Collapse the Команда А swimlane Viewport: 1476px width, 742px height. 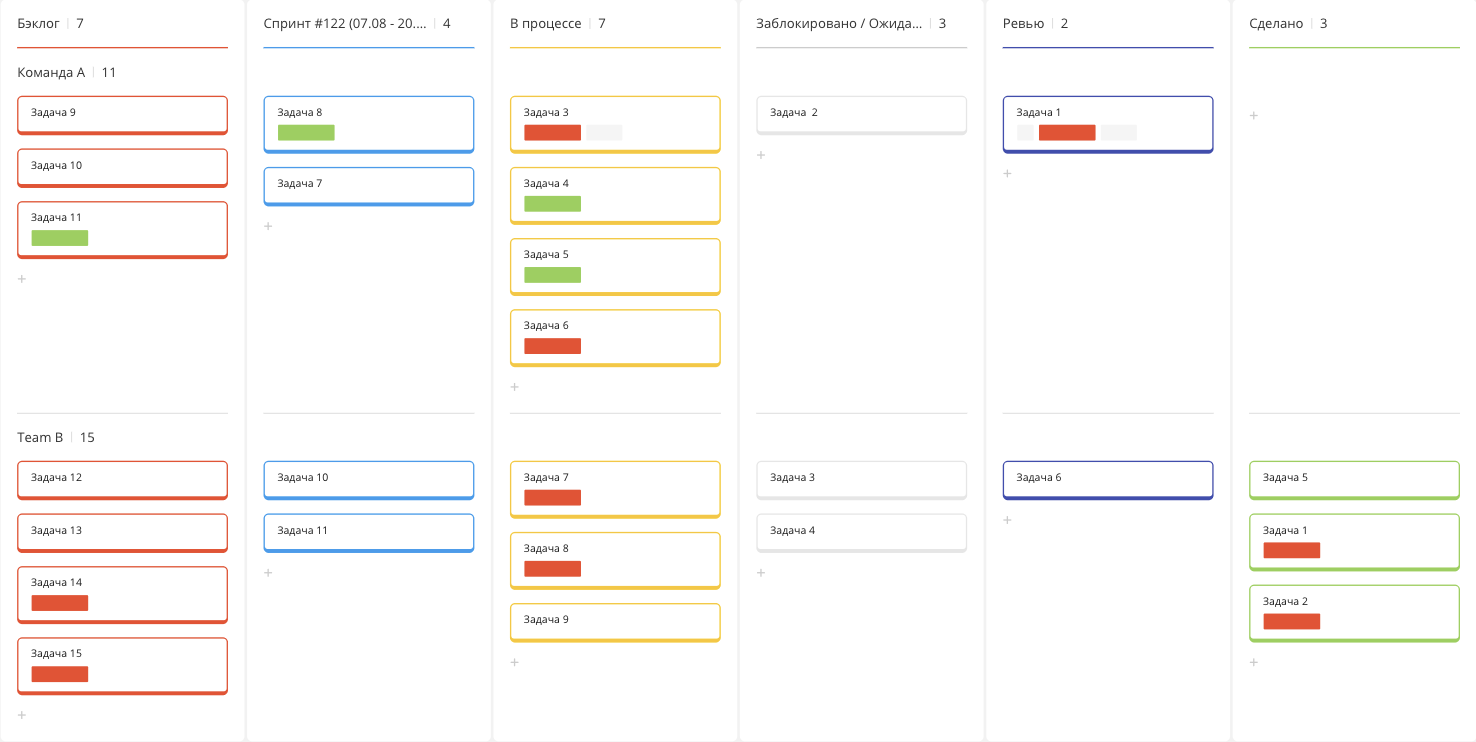click(x=51, y=73)
